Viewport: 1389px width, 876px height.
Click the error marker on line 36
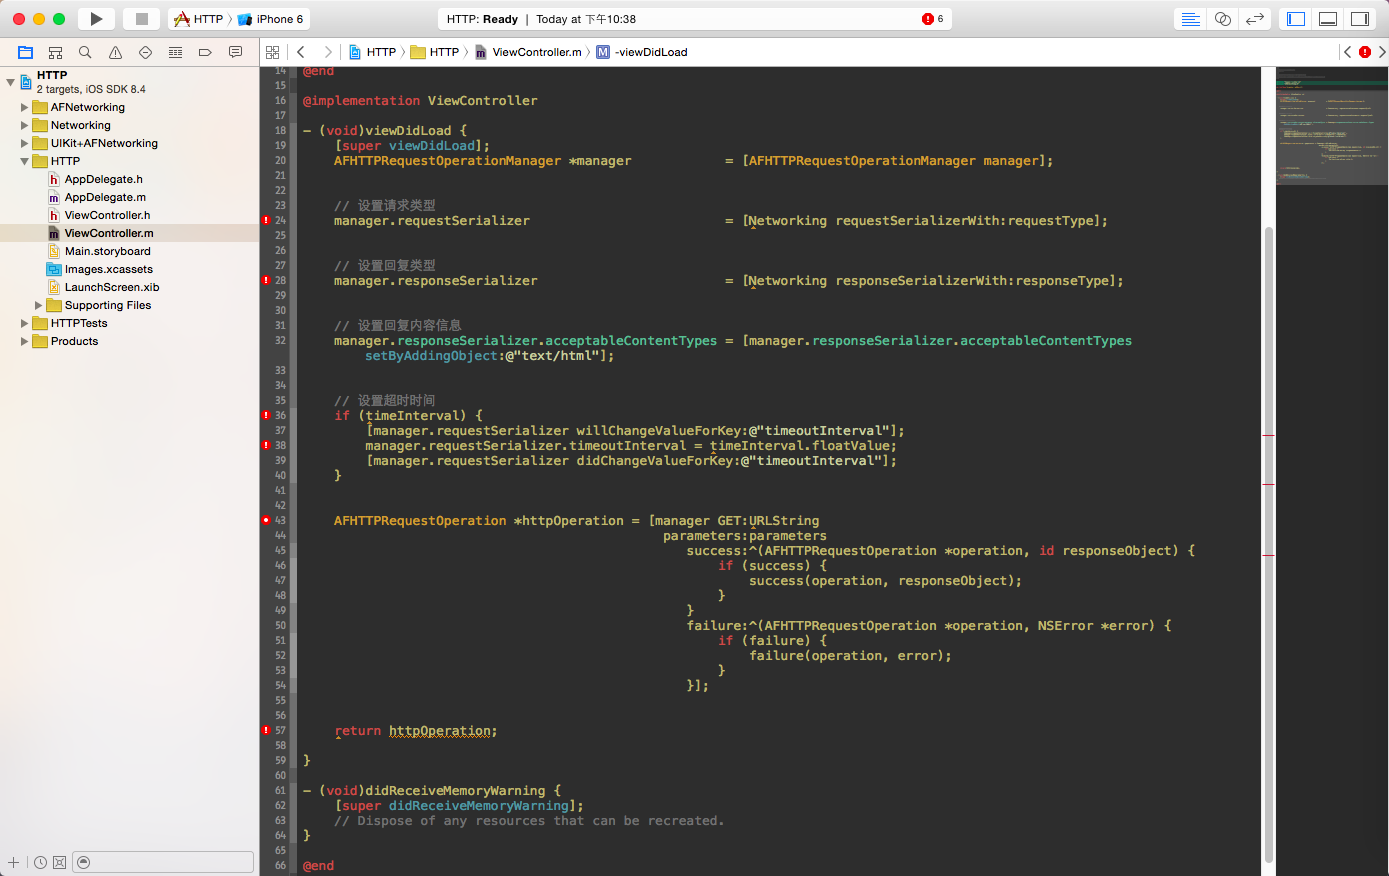point(267,415)
